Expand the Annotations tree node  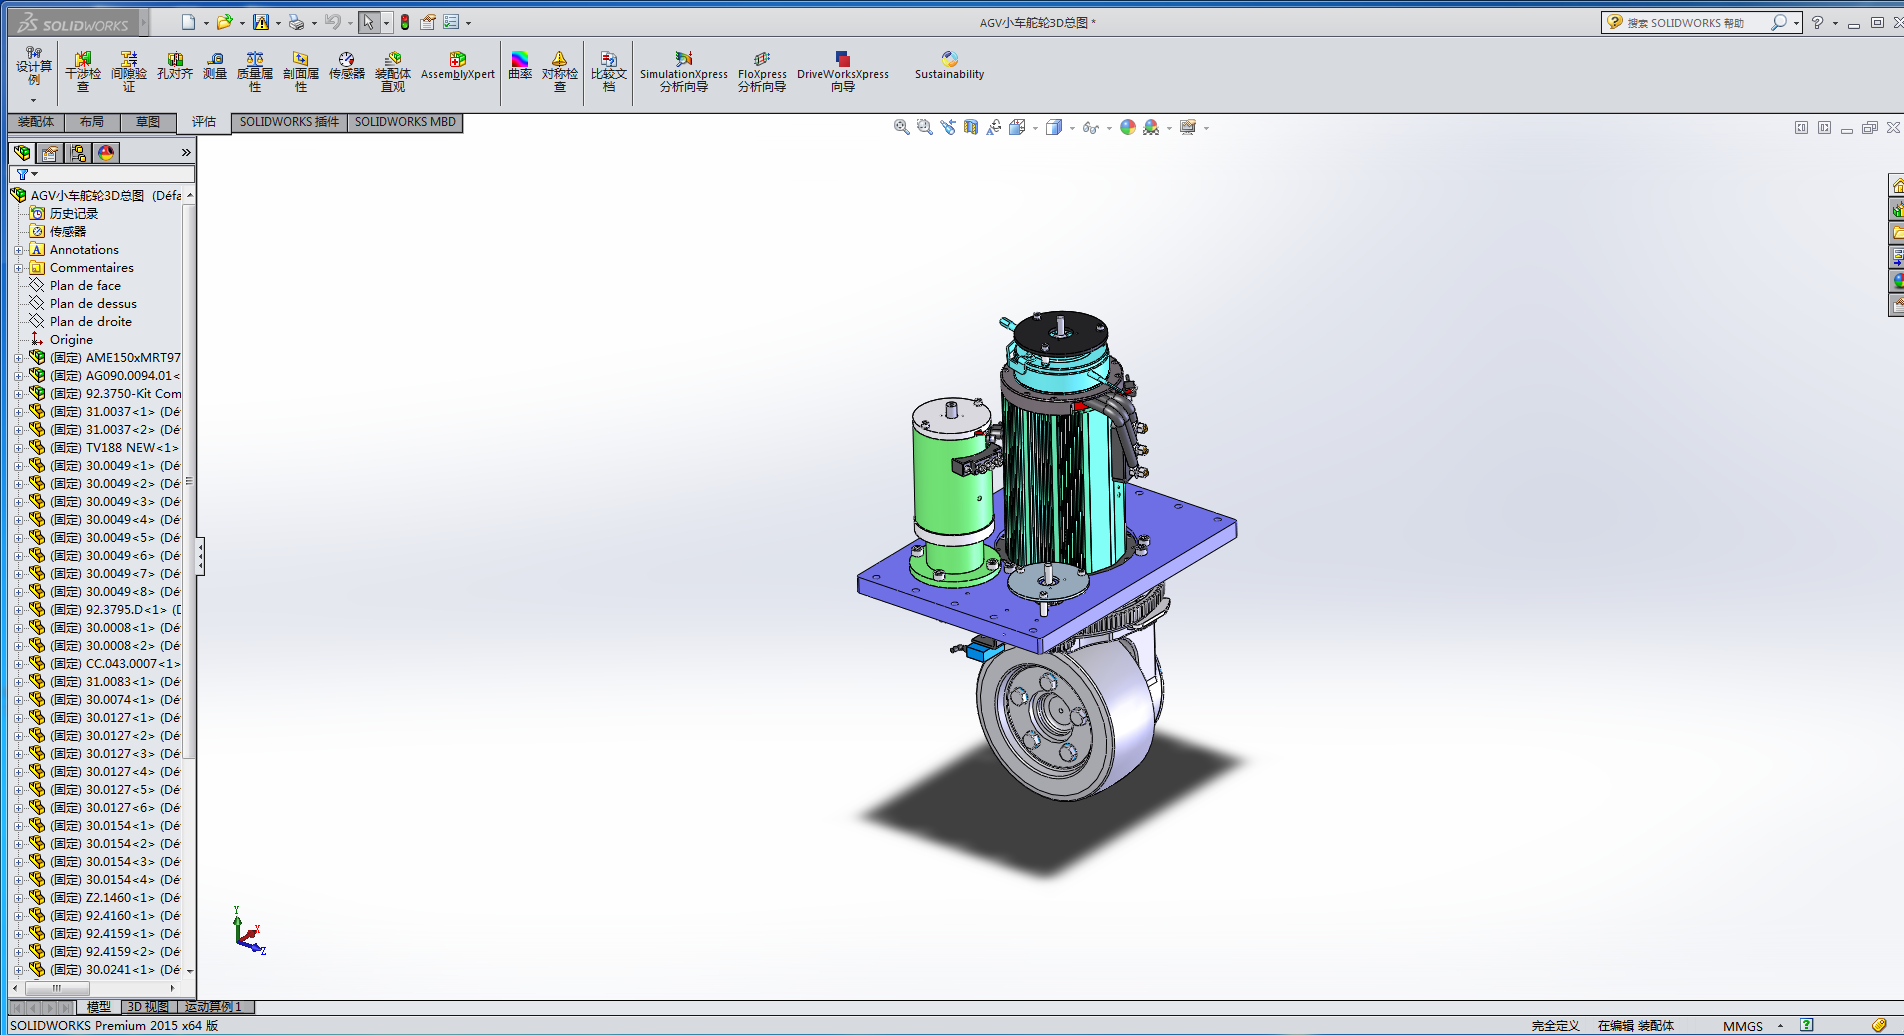(18, 250)
